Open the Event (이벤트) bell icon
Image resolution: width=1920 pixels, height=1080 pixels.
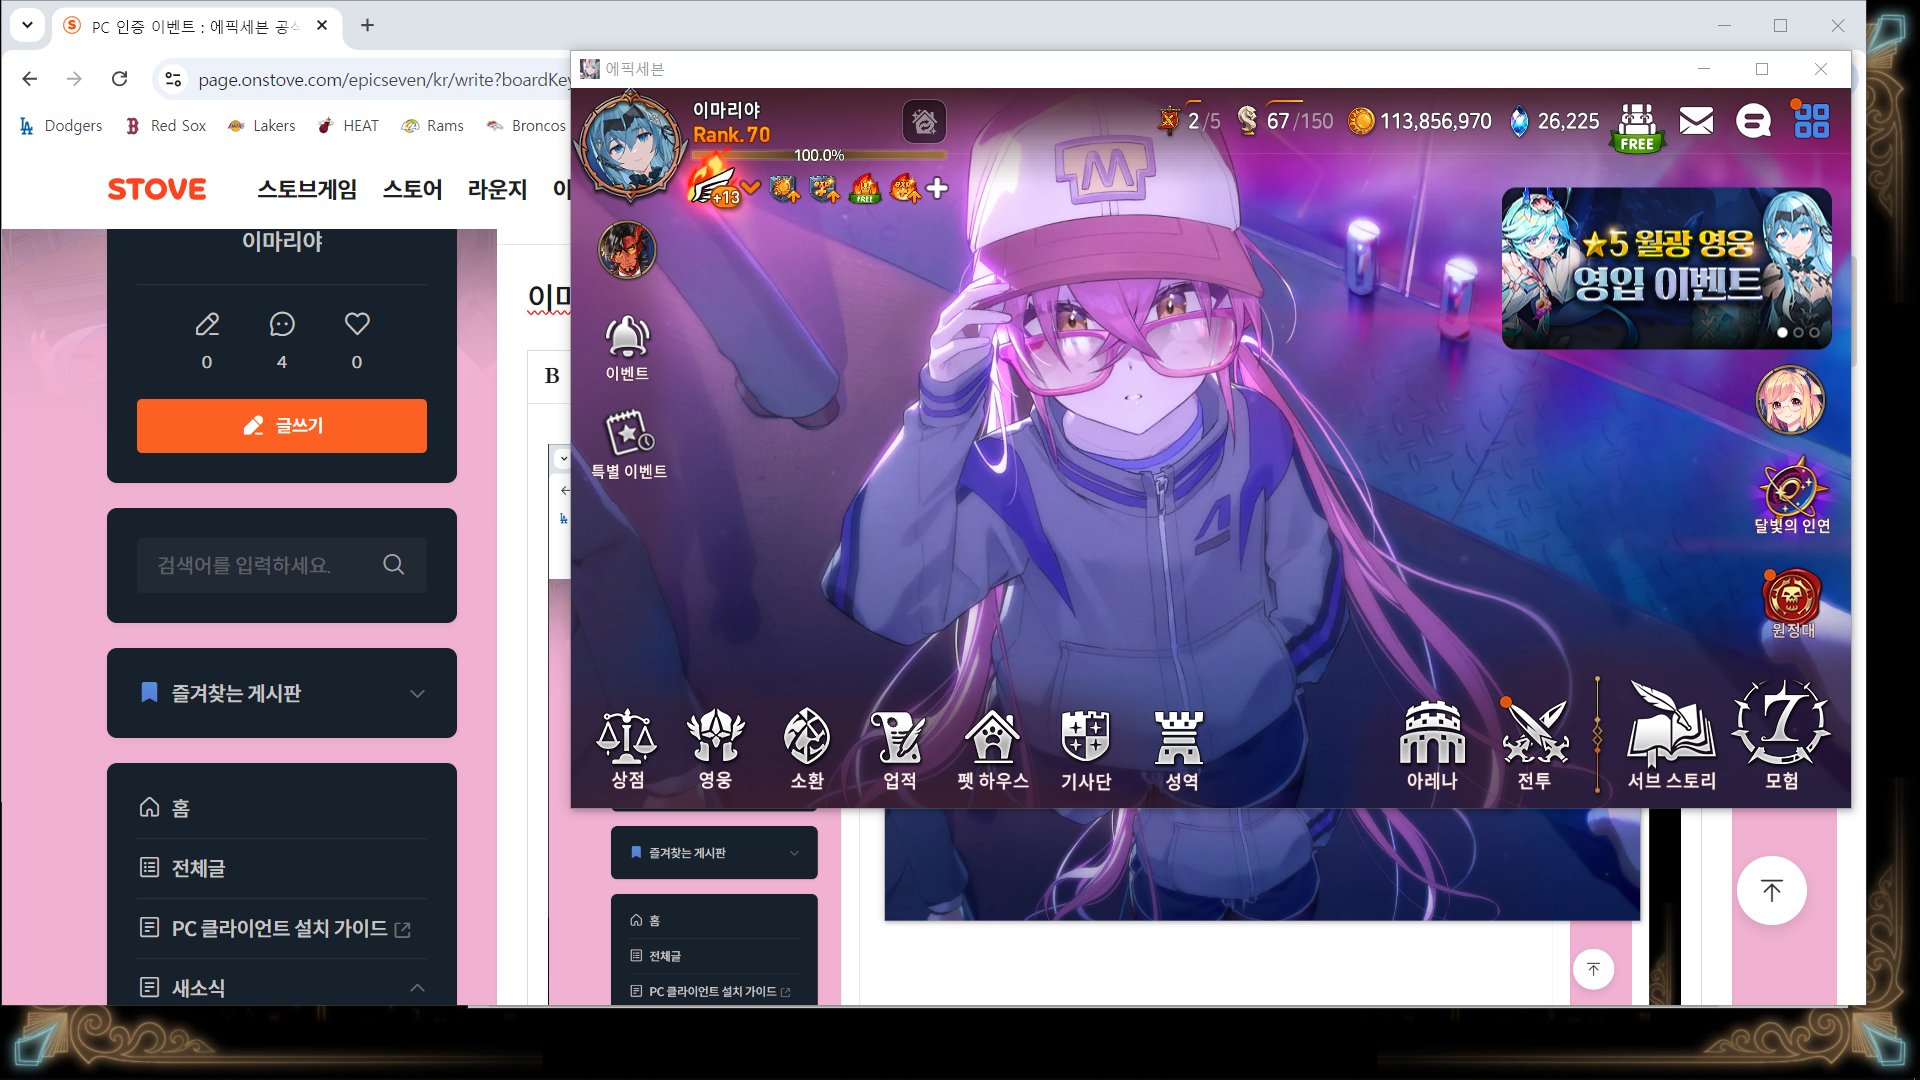(x=627, y=348)
